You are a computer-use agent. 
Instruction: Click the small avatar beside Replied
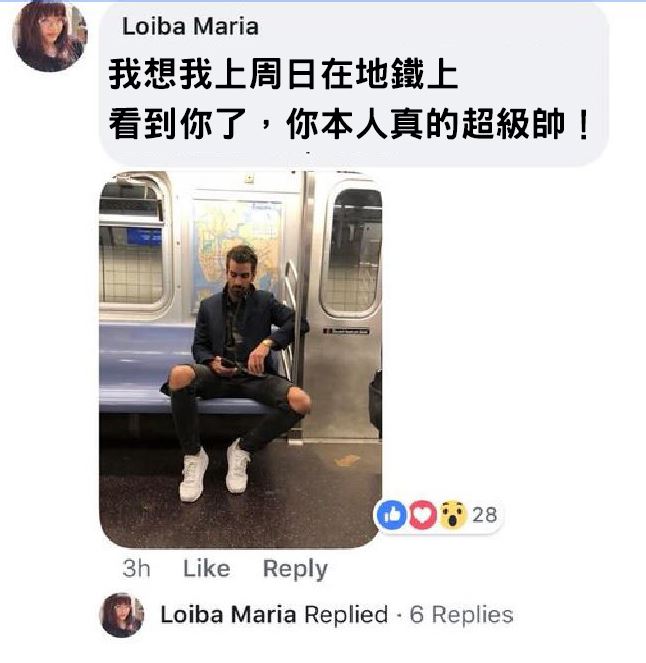click(x=122, y=614)
